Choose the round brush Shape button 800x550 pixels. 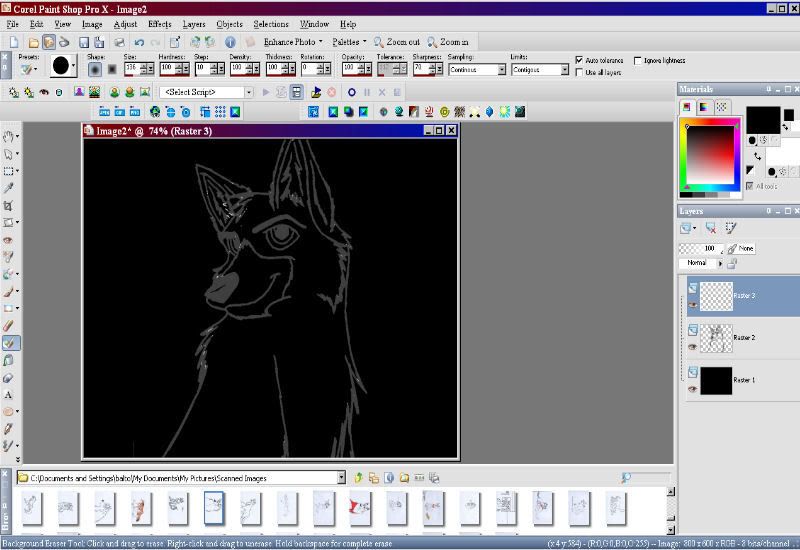point(94,69)
